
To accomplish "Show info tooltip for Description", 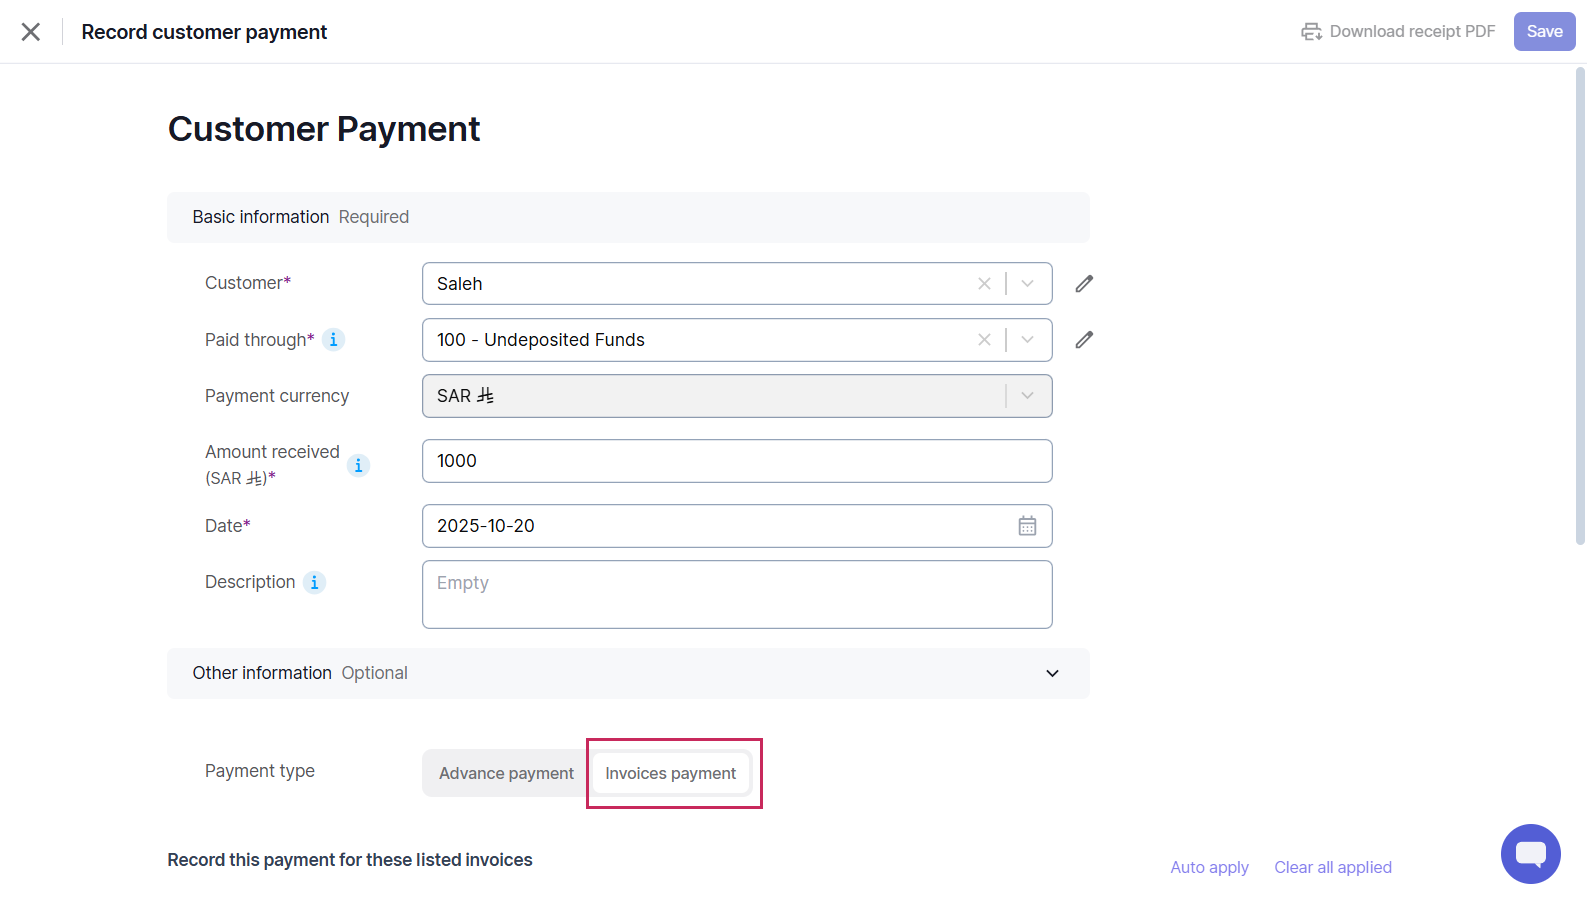I will [315, 583].
